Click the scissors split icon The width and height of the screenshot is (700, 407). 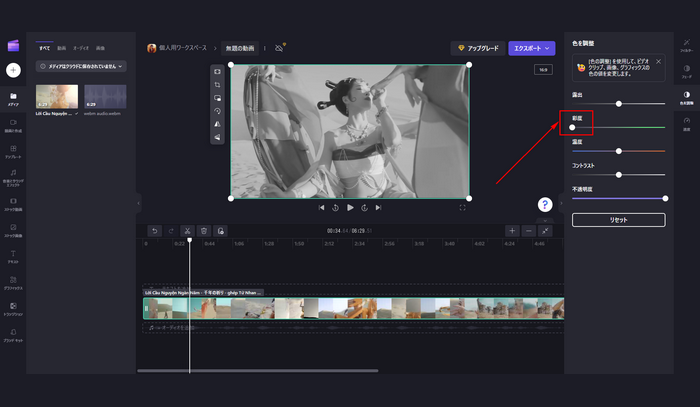(x=187, y=230)
